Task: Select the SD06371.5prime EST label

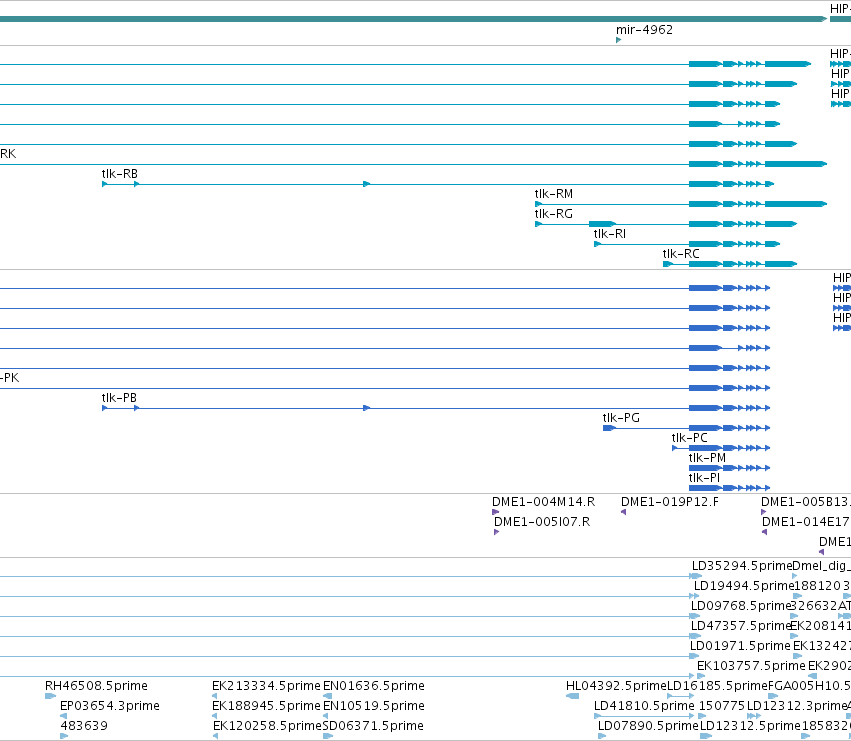Action: click(373, 726)
